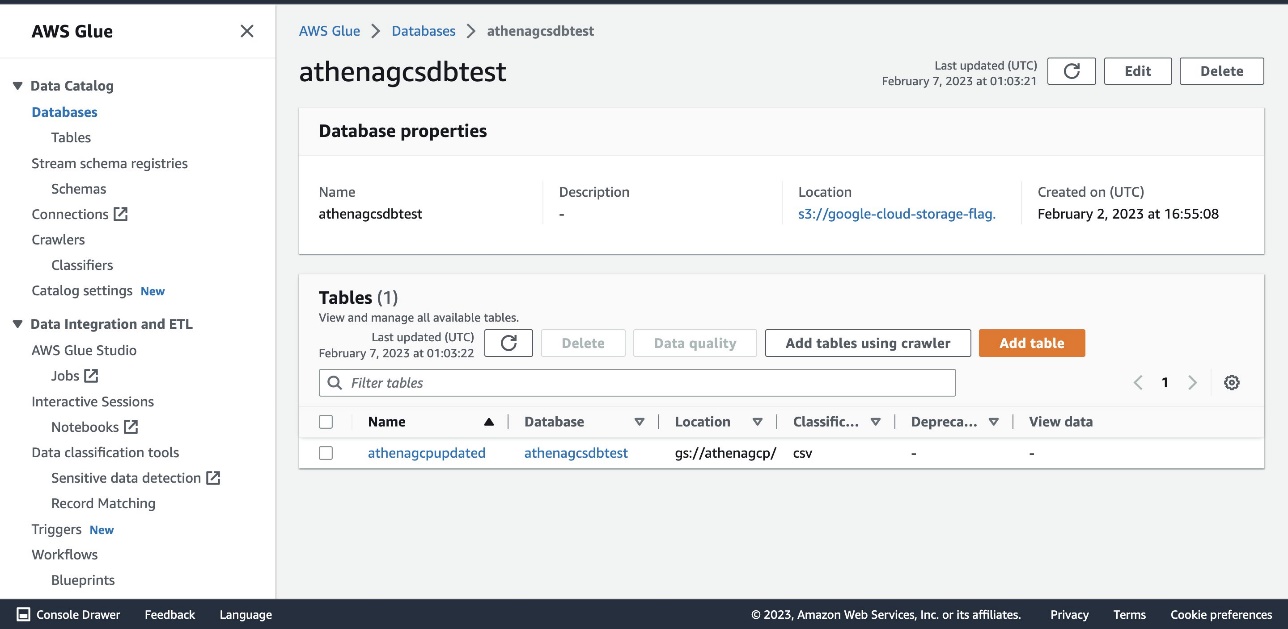
Task: Open Data classification tools
Action: click(x=106, y=452)
